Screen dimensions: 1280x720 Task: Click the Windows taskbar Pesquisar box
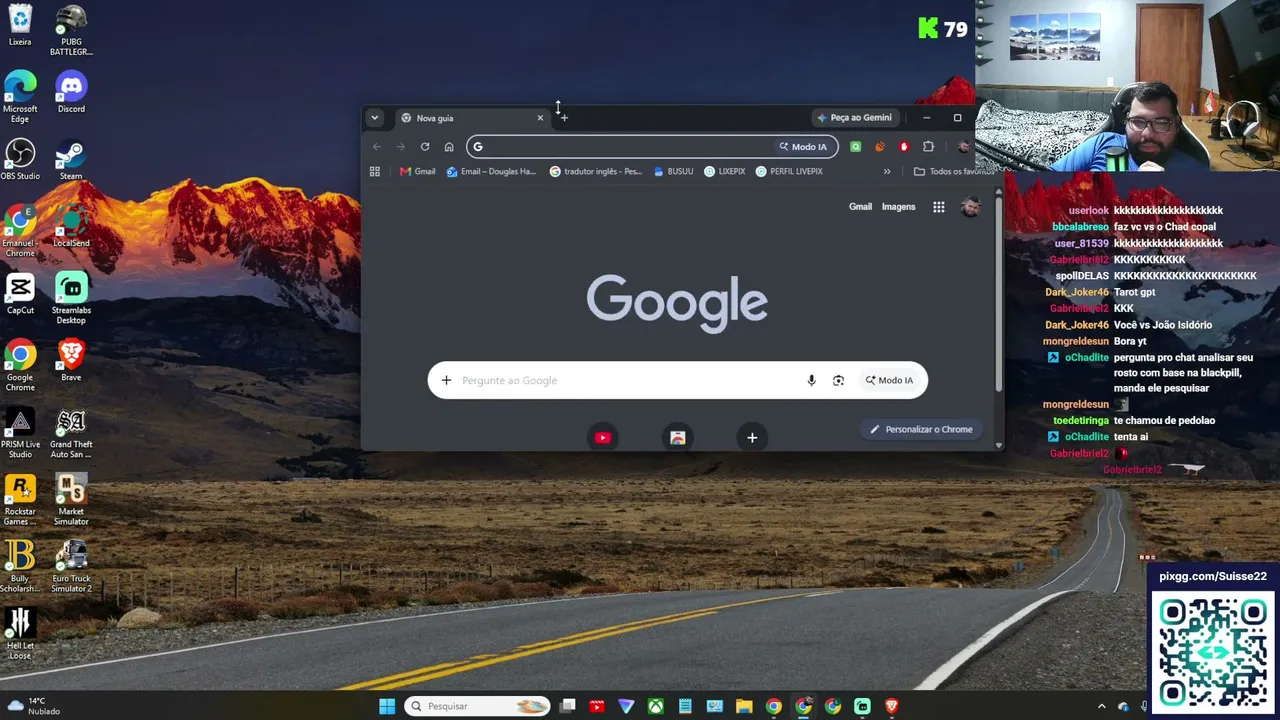tap(478, 706)
